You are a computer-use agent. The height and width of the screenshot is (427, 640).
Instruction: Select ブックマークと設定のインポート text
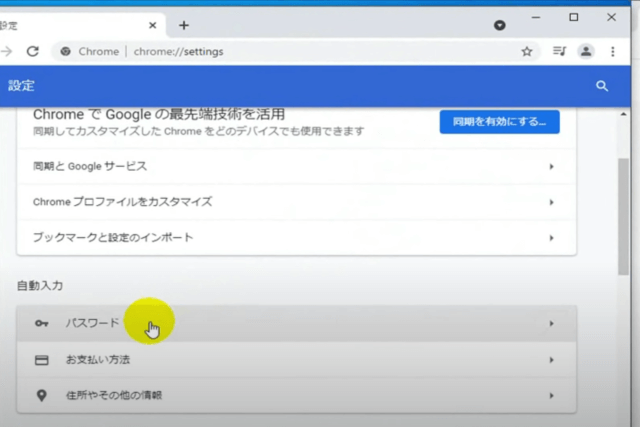tap(113, 237)
